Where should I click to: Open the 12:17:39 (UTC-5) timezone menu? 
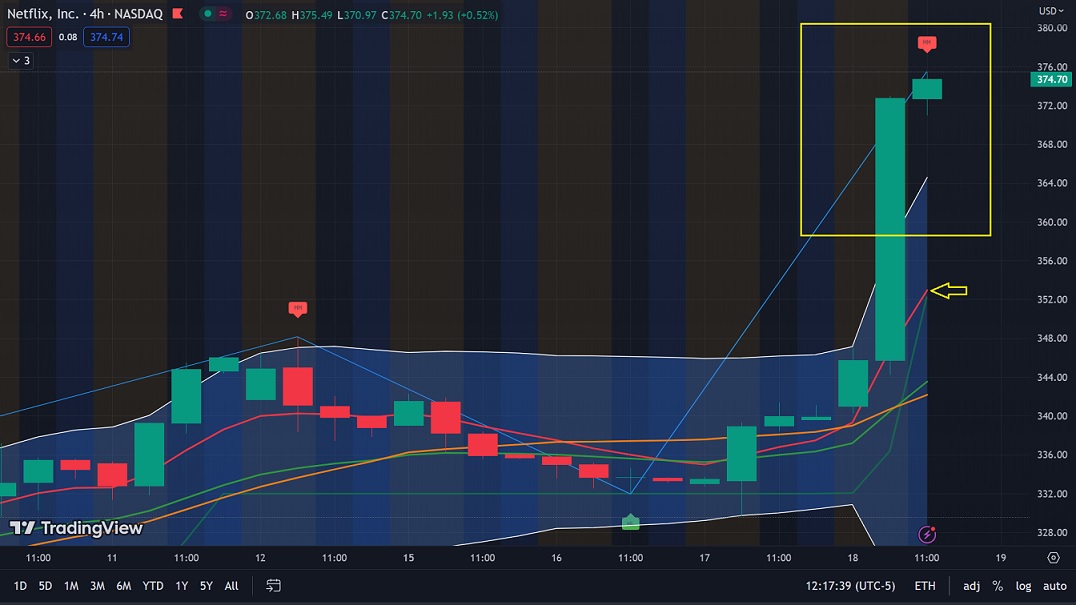(x=850, y=586)
